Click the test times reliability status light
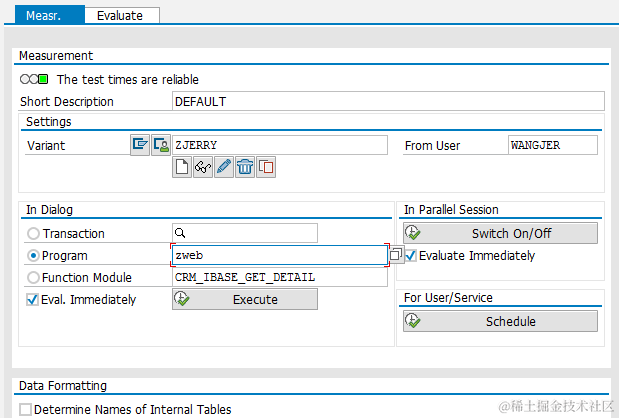Screen dimensions: 619x418 (x=34, y=79)
